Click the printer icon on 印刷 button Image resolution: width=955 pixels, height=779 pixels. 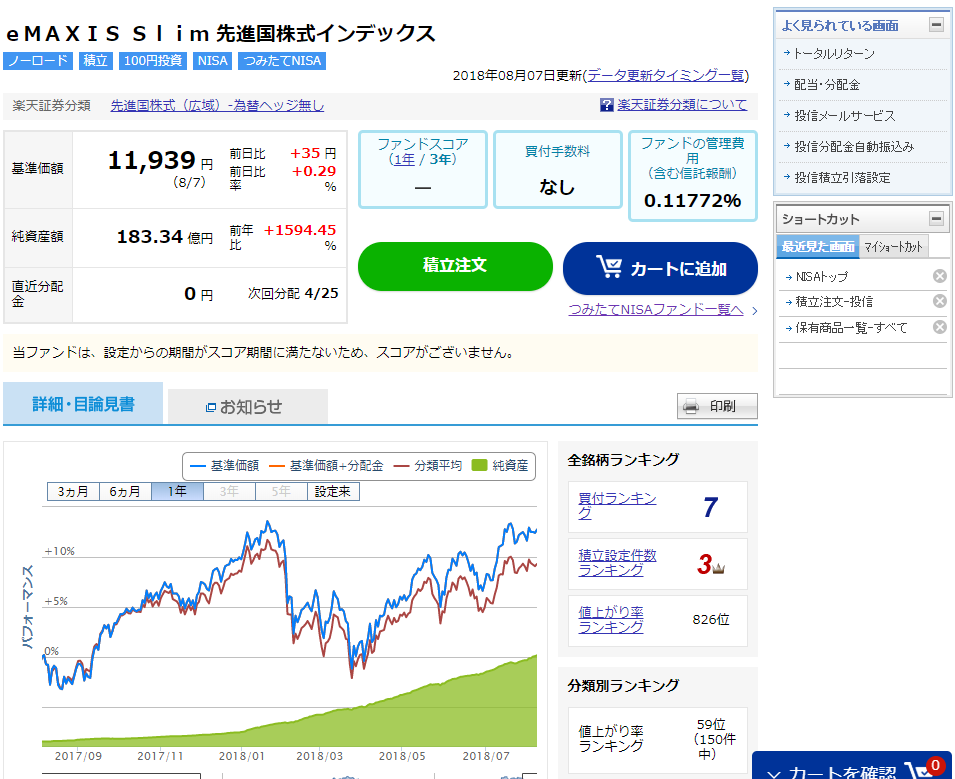pos(691,406)
